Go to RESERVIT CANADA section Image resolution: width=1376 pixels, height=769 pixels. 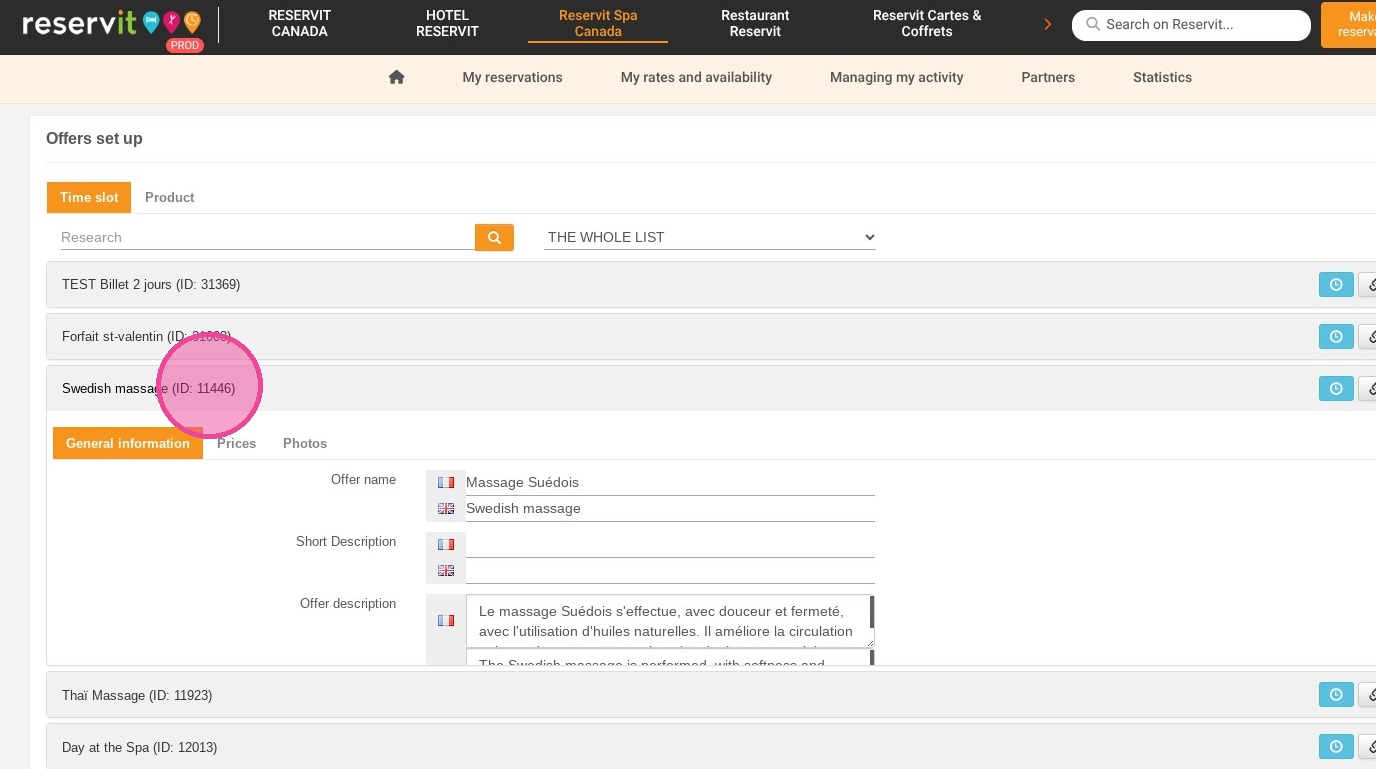click(x=299, y=23)
